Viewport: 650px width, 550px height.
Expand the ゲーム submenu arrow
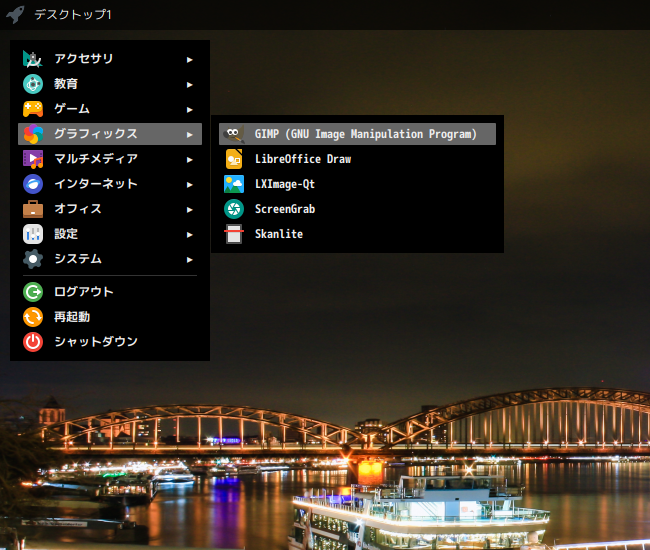pyautogui.click(x=189, y=110)
